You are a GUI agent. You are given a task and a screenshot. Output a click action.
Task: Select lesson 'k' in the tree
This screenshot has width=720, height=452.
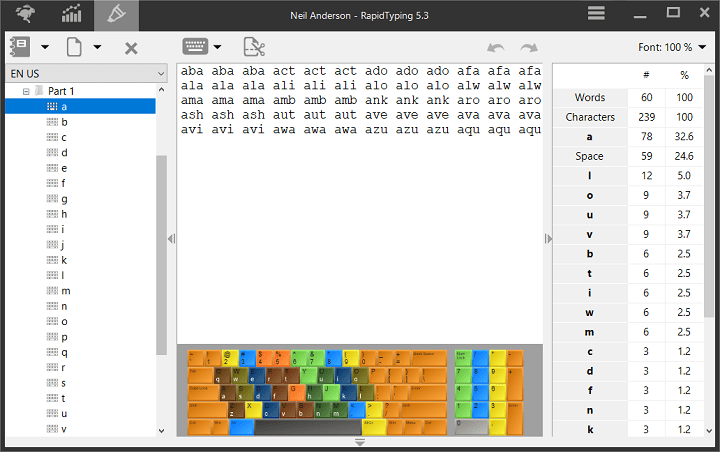[64, 260]
